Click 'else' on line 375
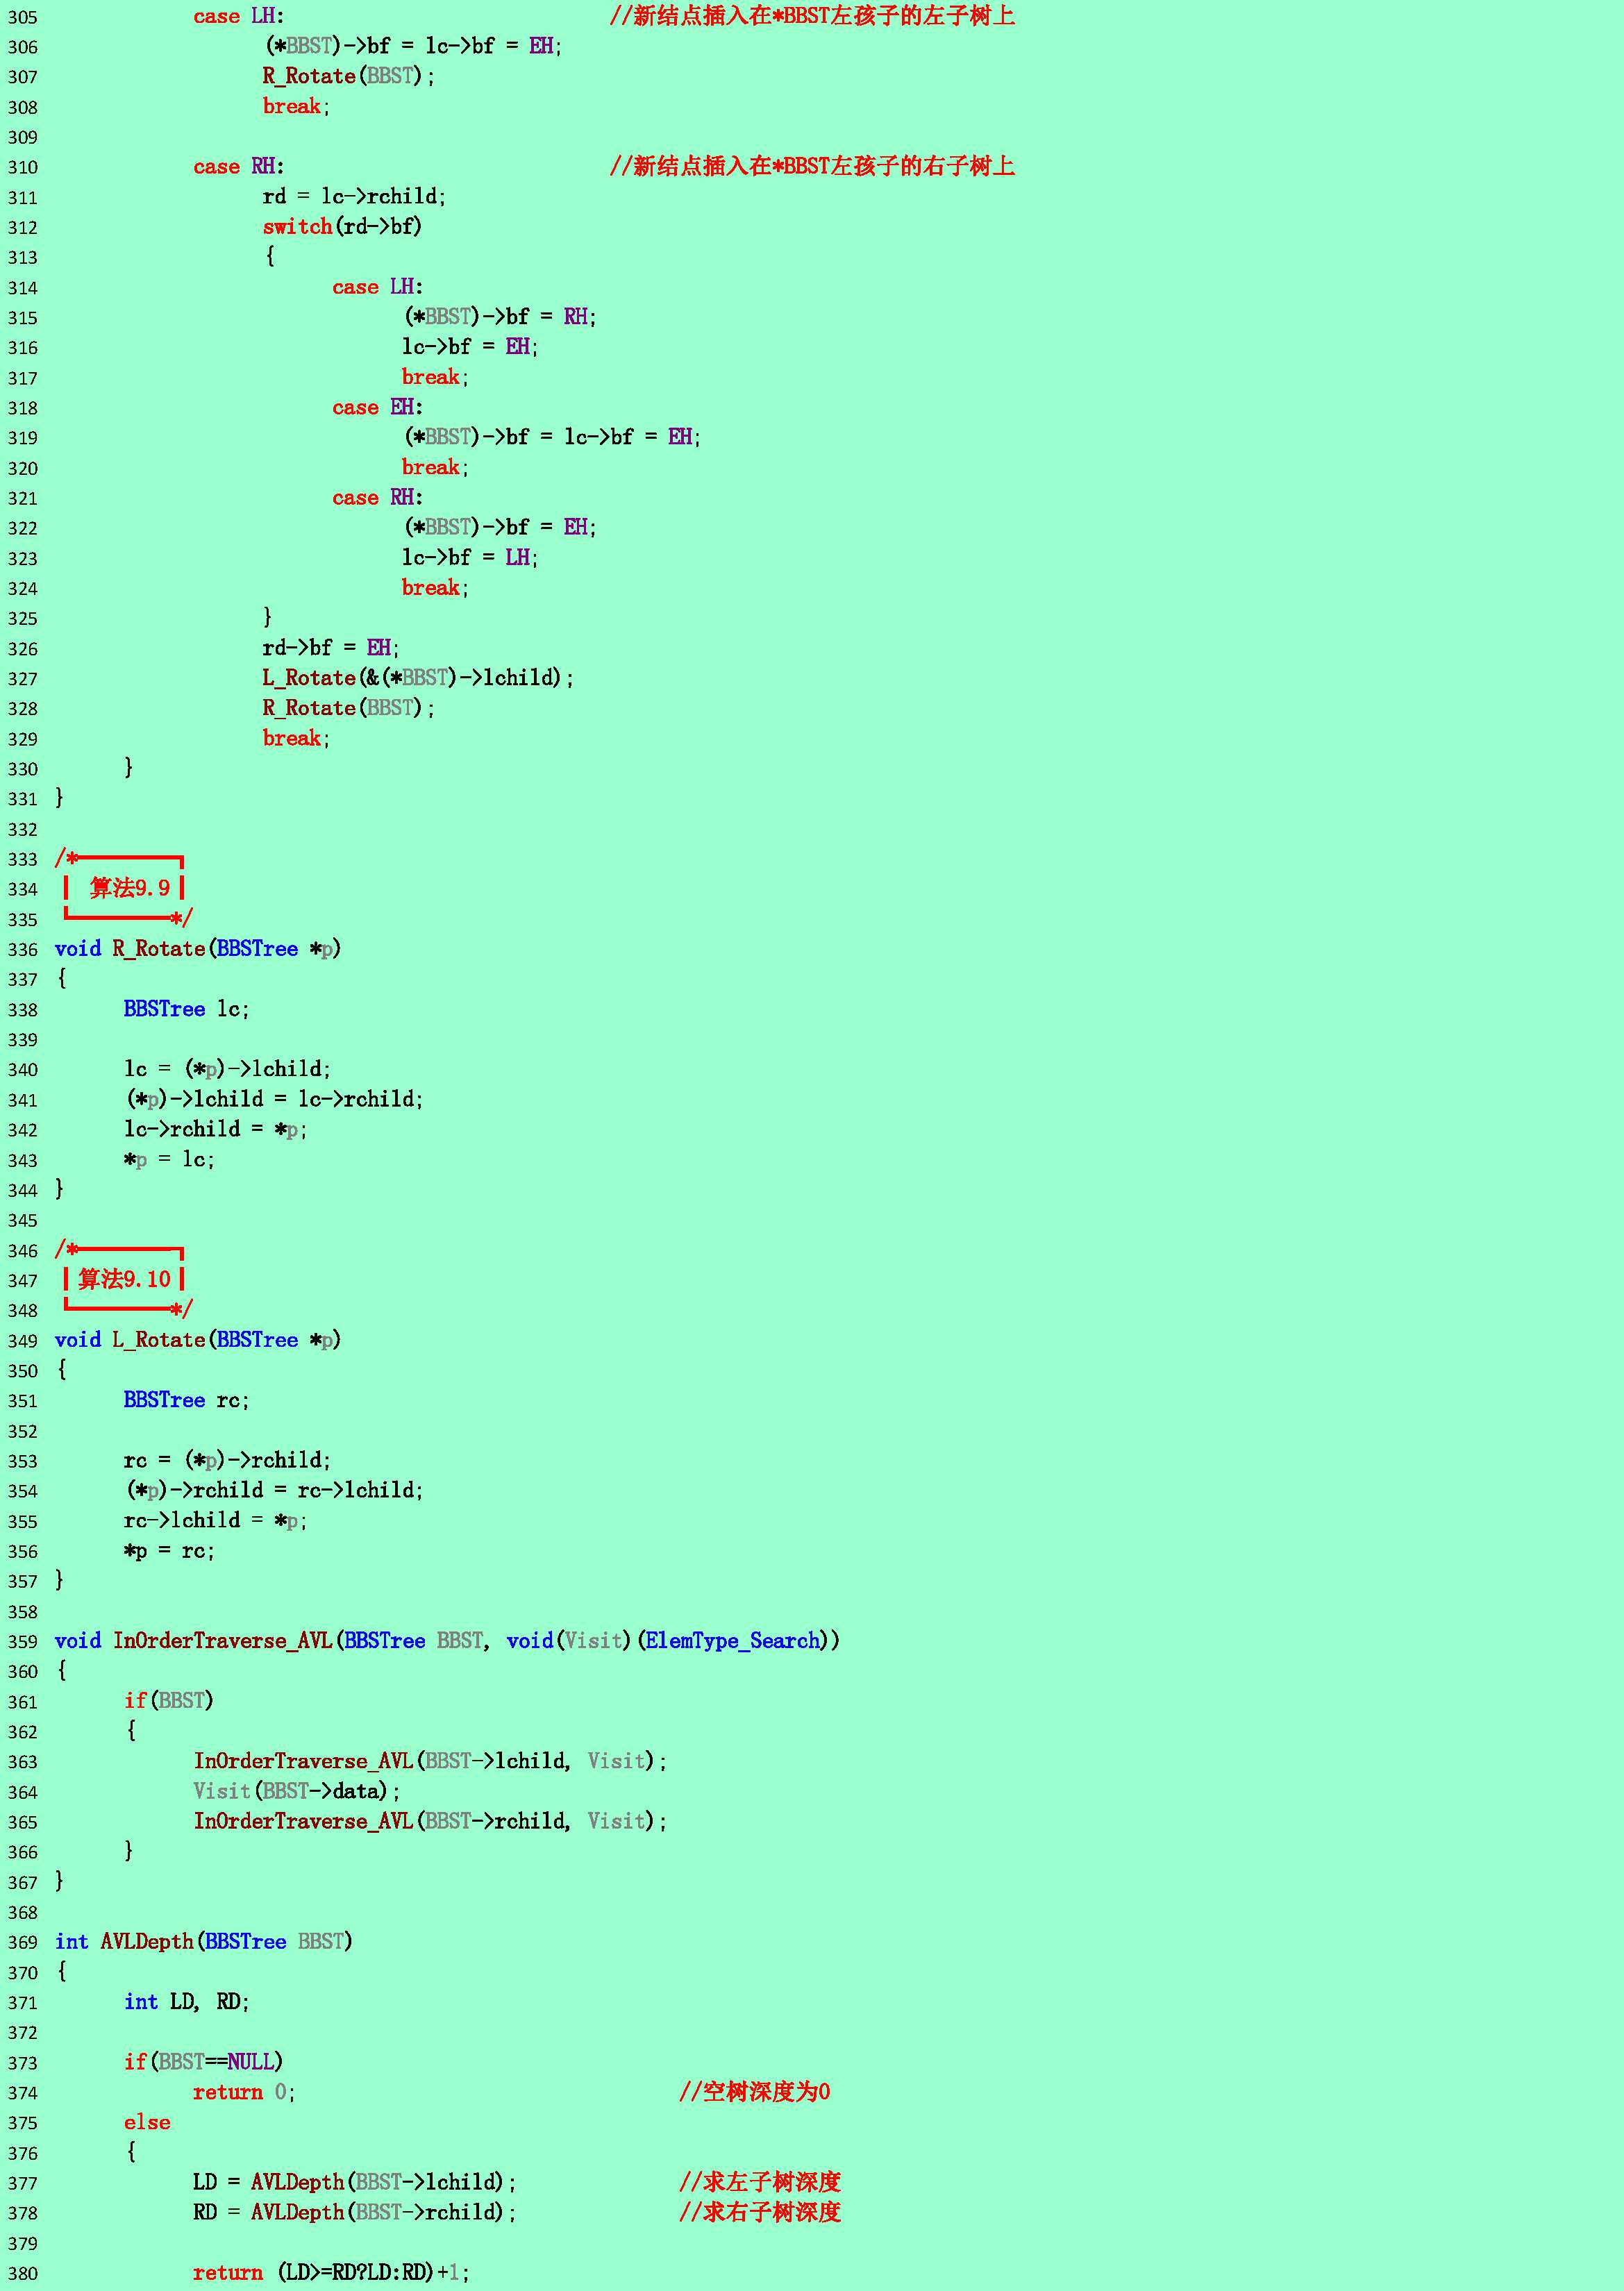This screenshot has width=1624, height=2291. (147, 2122)
